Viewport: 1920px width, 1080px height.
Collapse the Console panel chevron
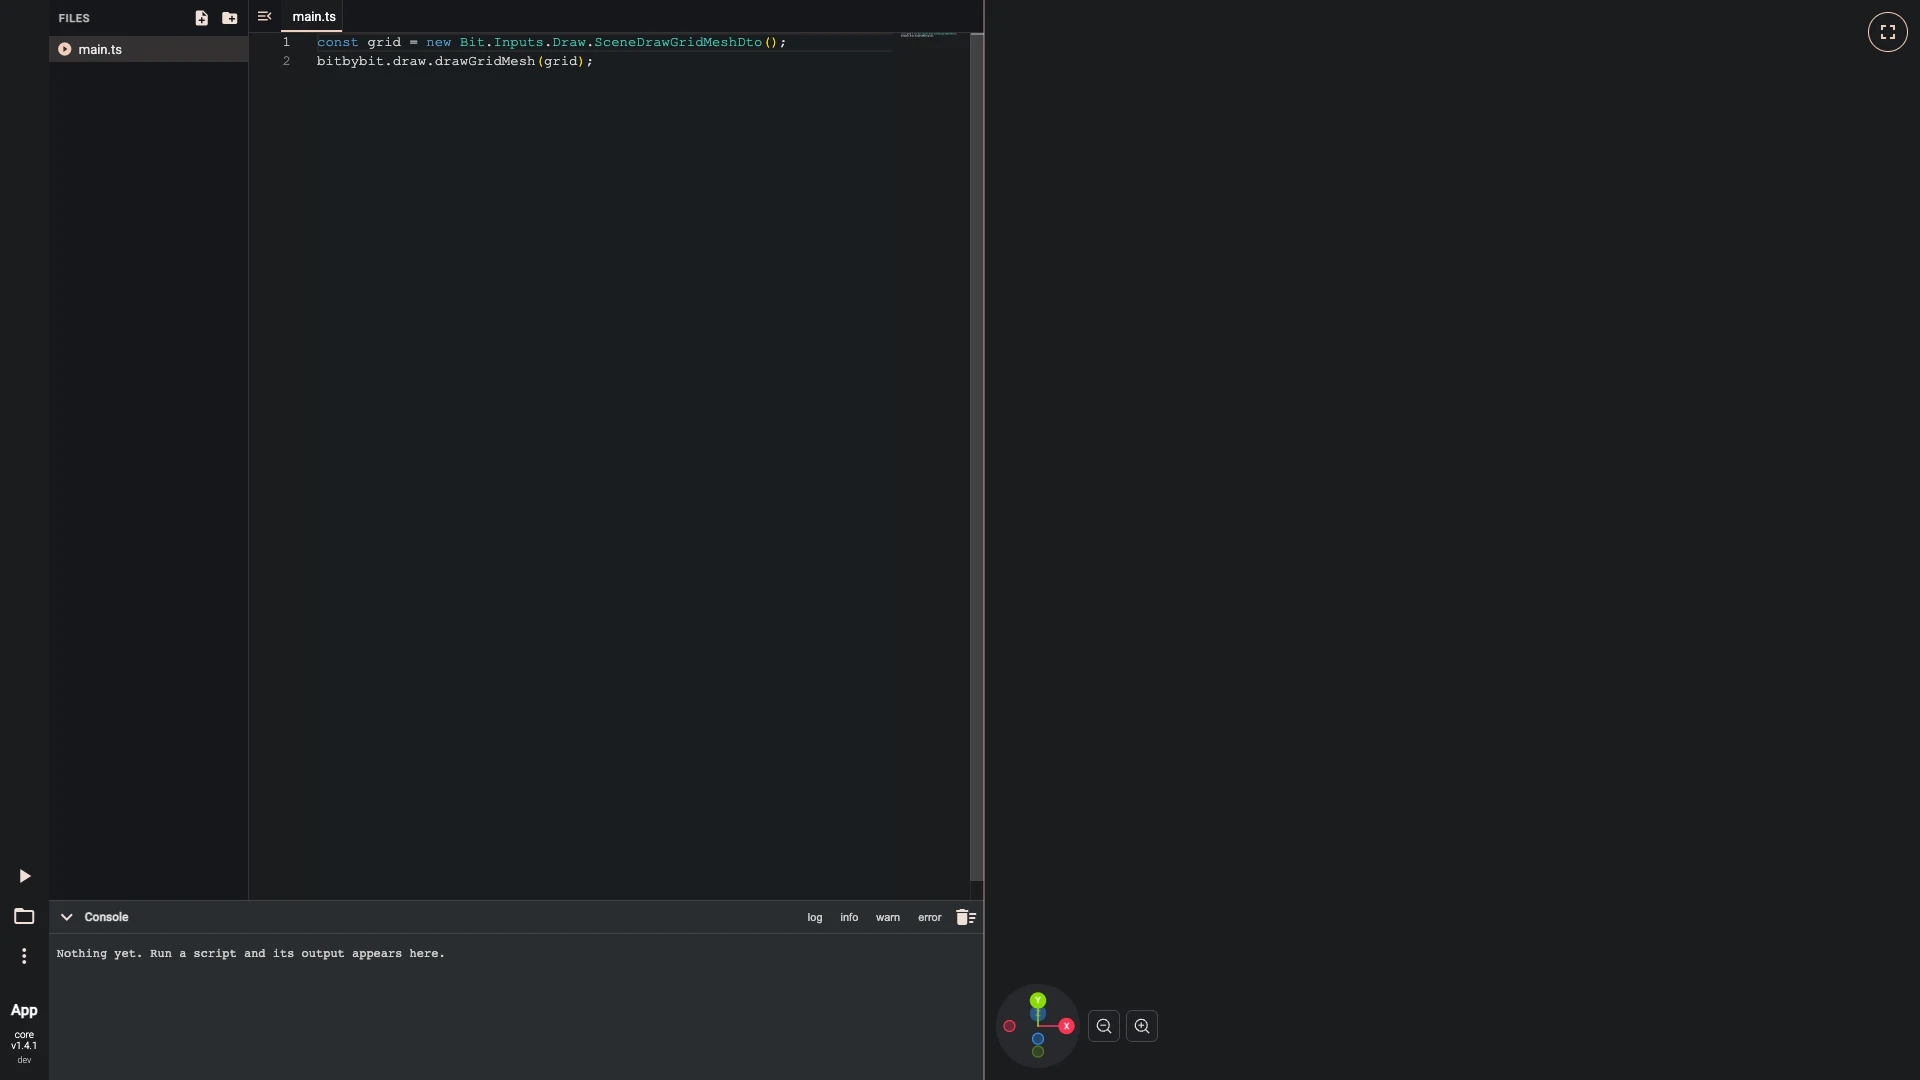pyautogui.click(x=67, y=917)
